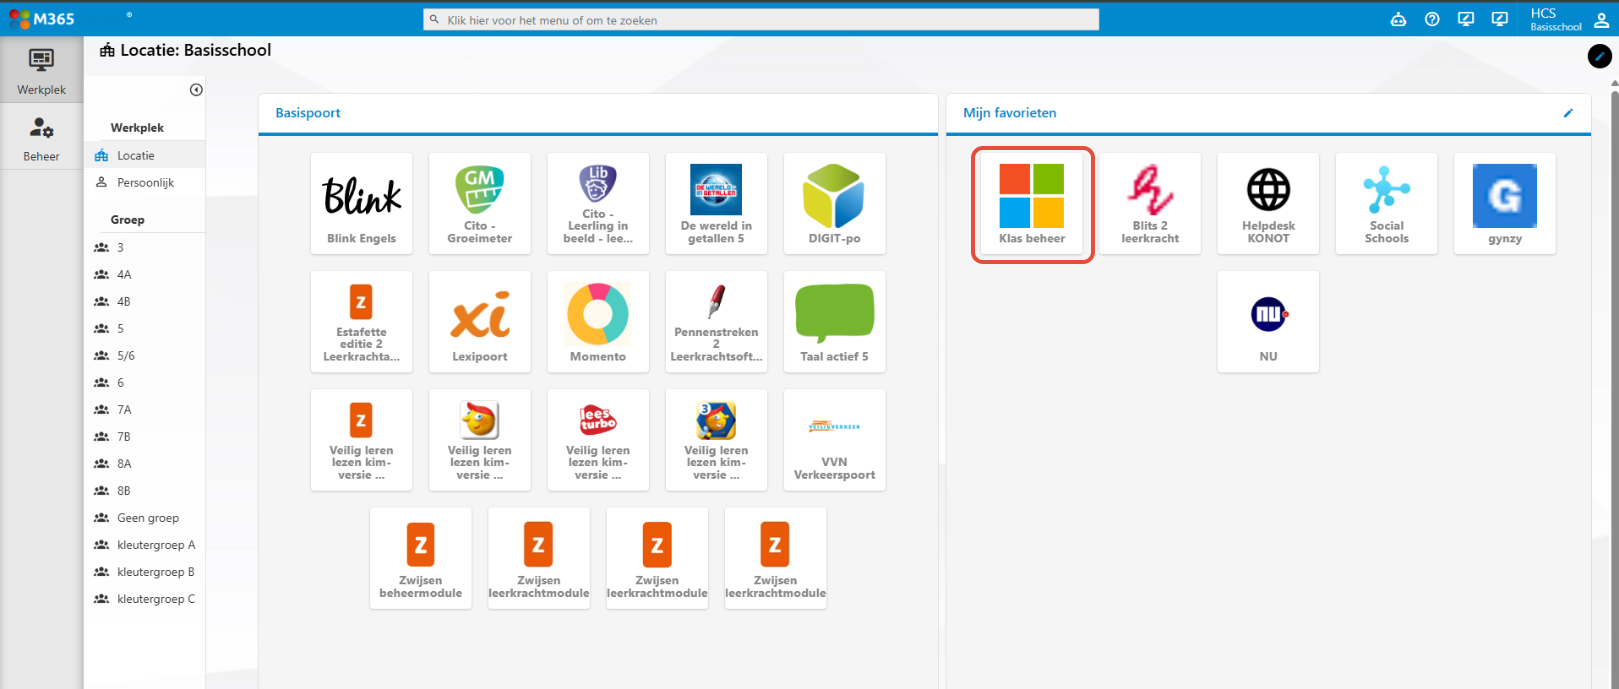
Task: Switch to Beheer section
Action: point(41,137)
